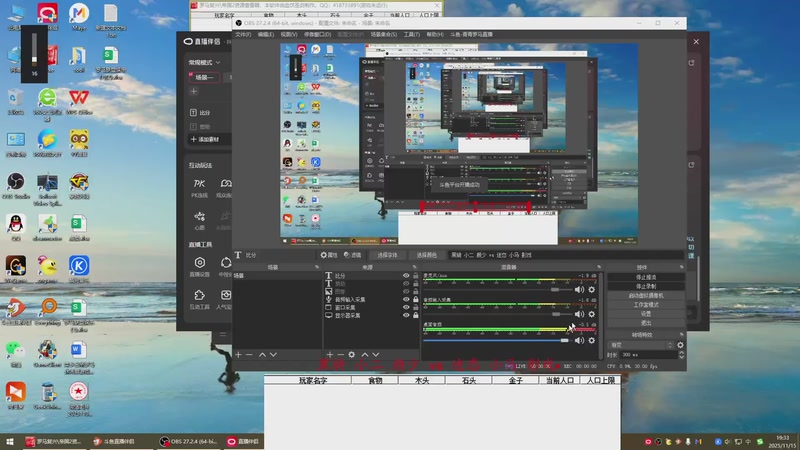
Task: Pop out Sources dock panel icon
Action: point(414,267)
